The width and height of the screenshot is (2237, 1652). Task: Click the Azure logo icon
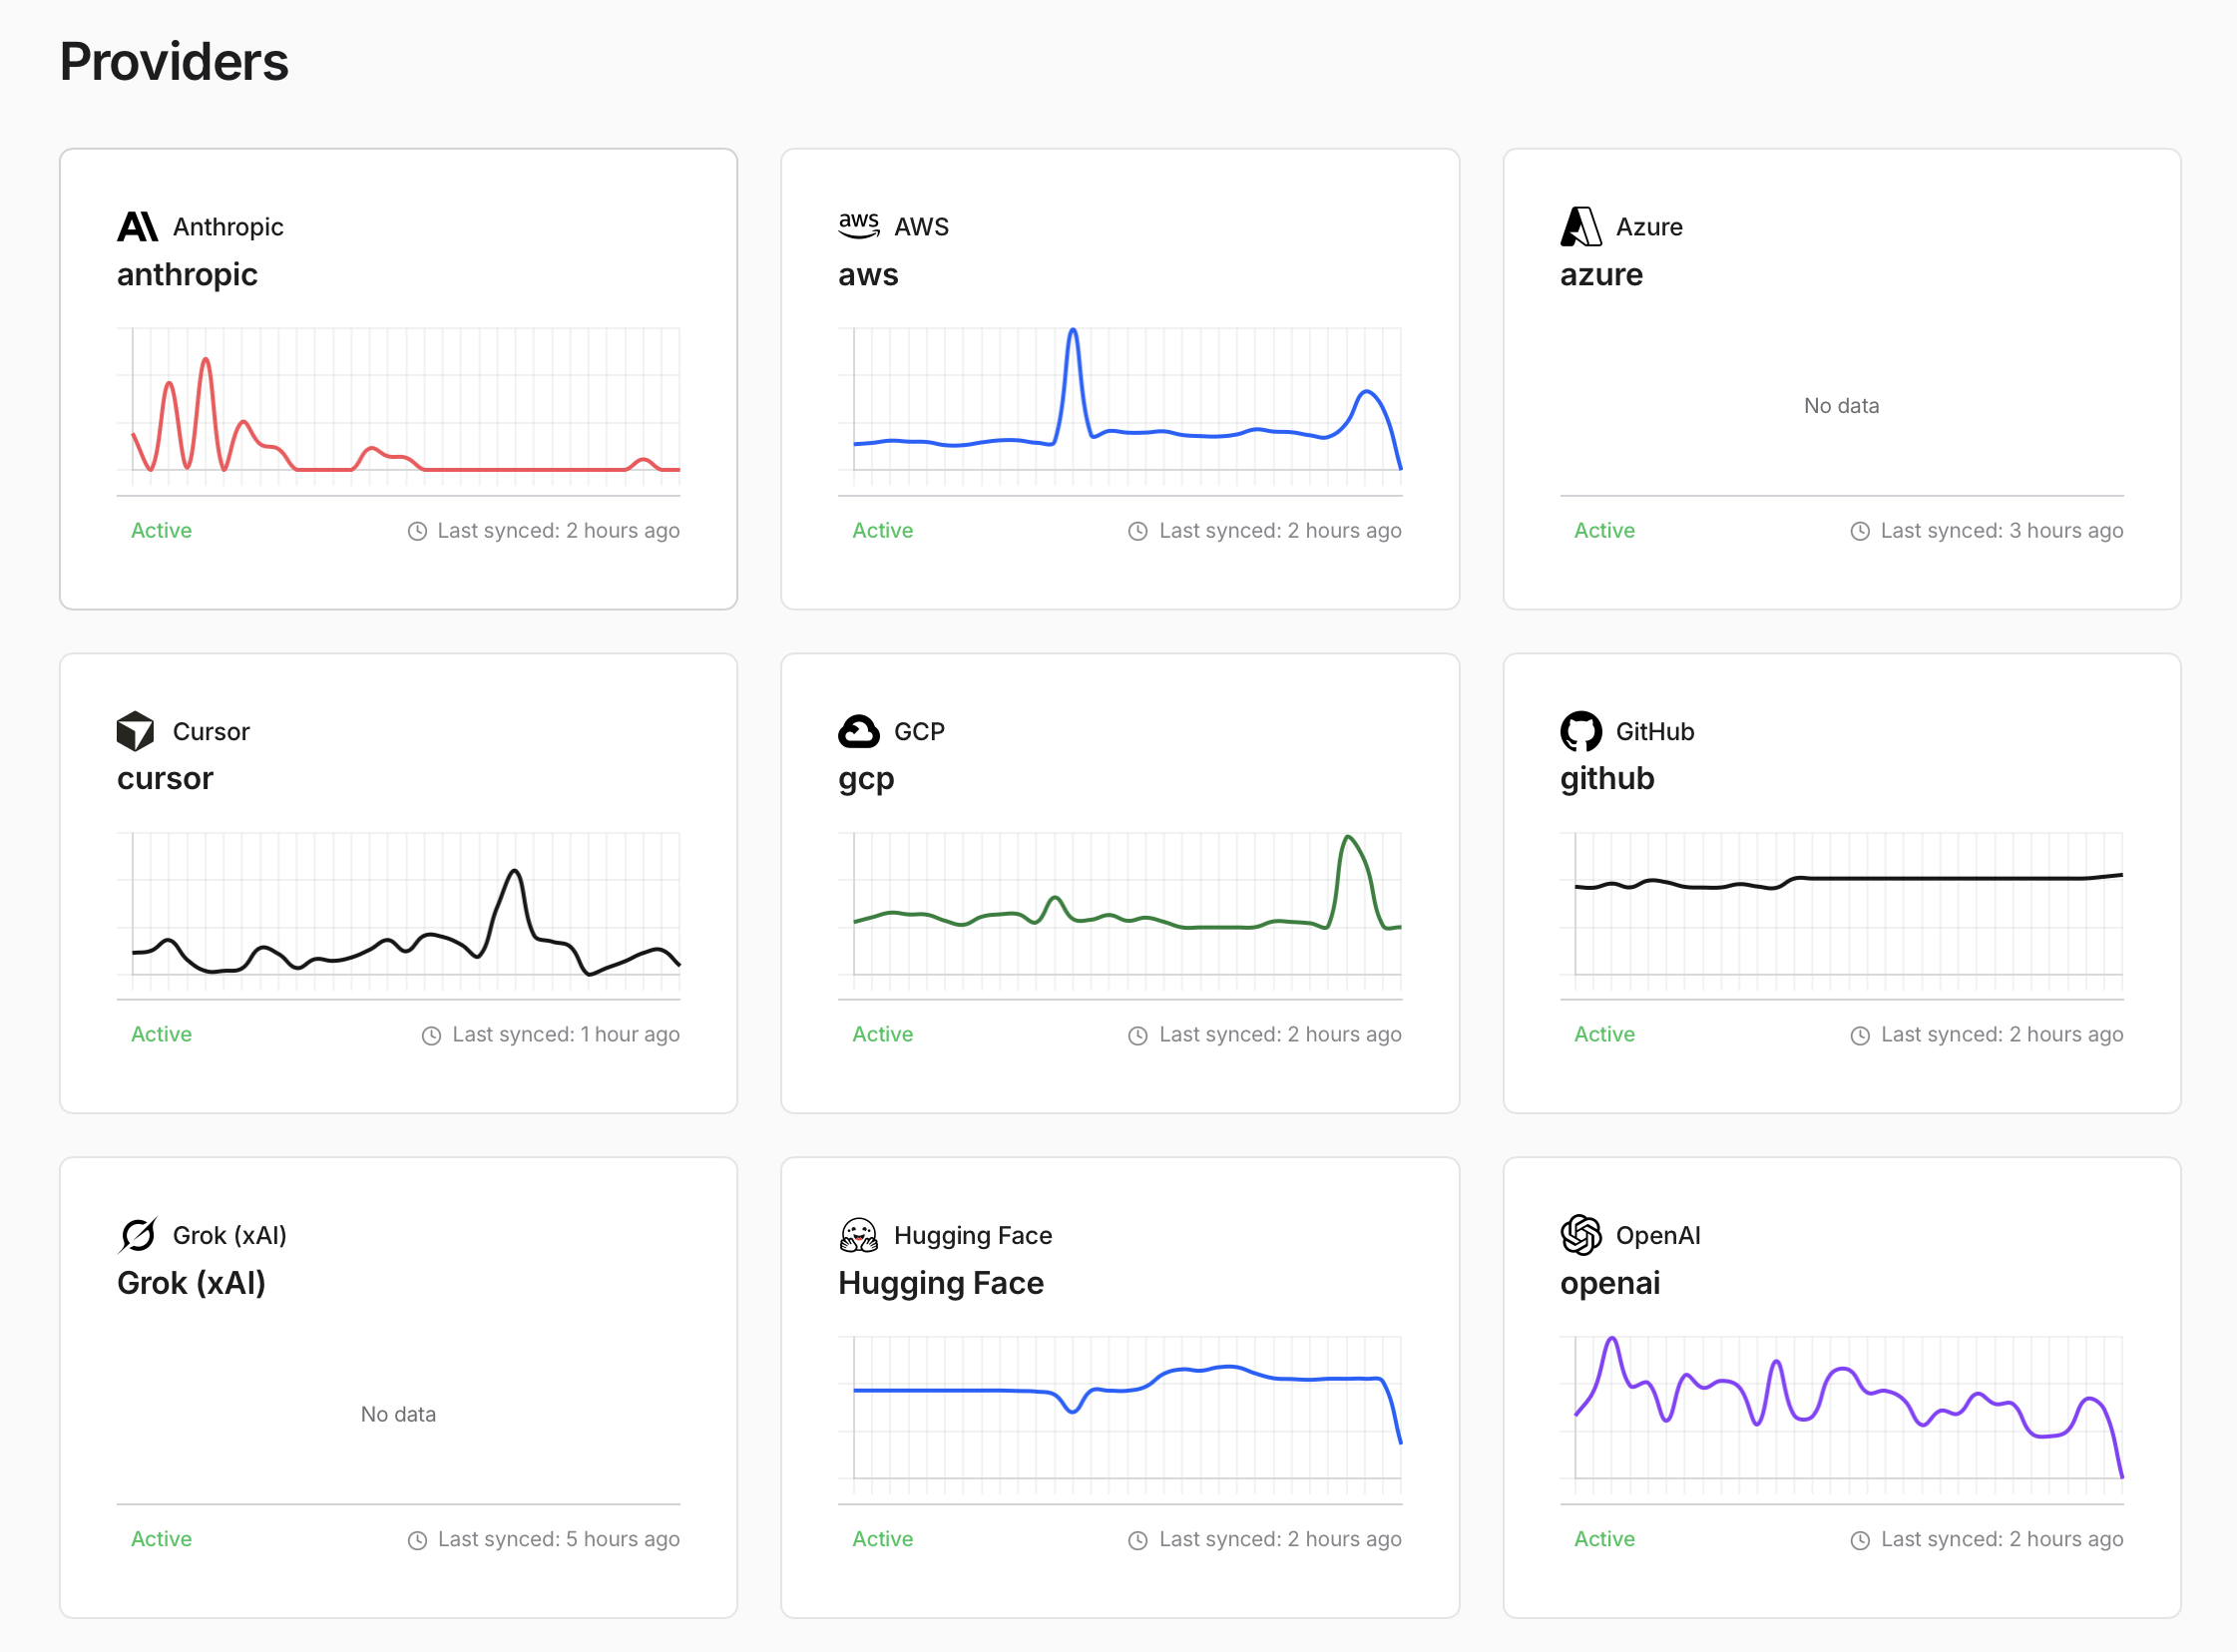pyautogui.click(x=1580, y=227)
